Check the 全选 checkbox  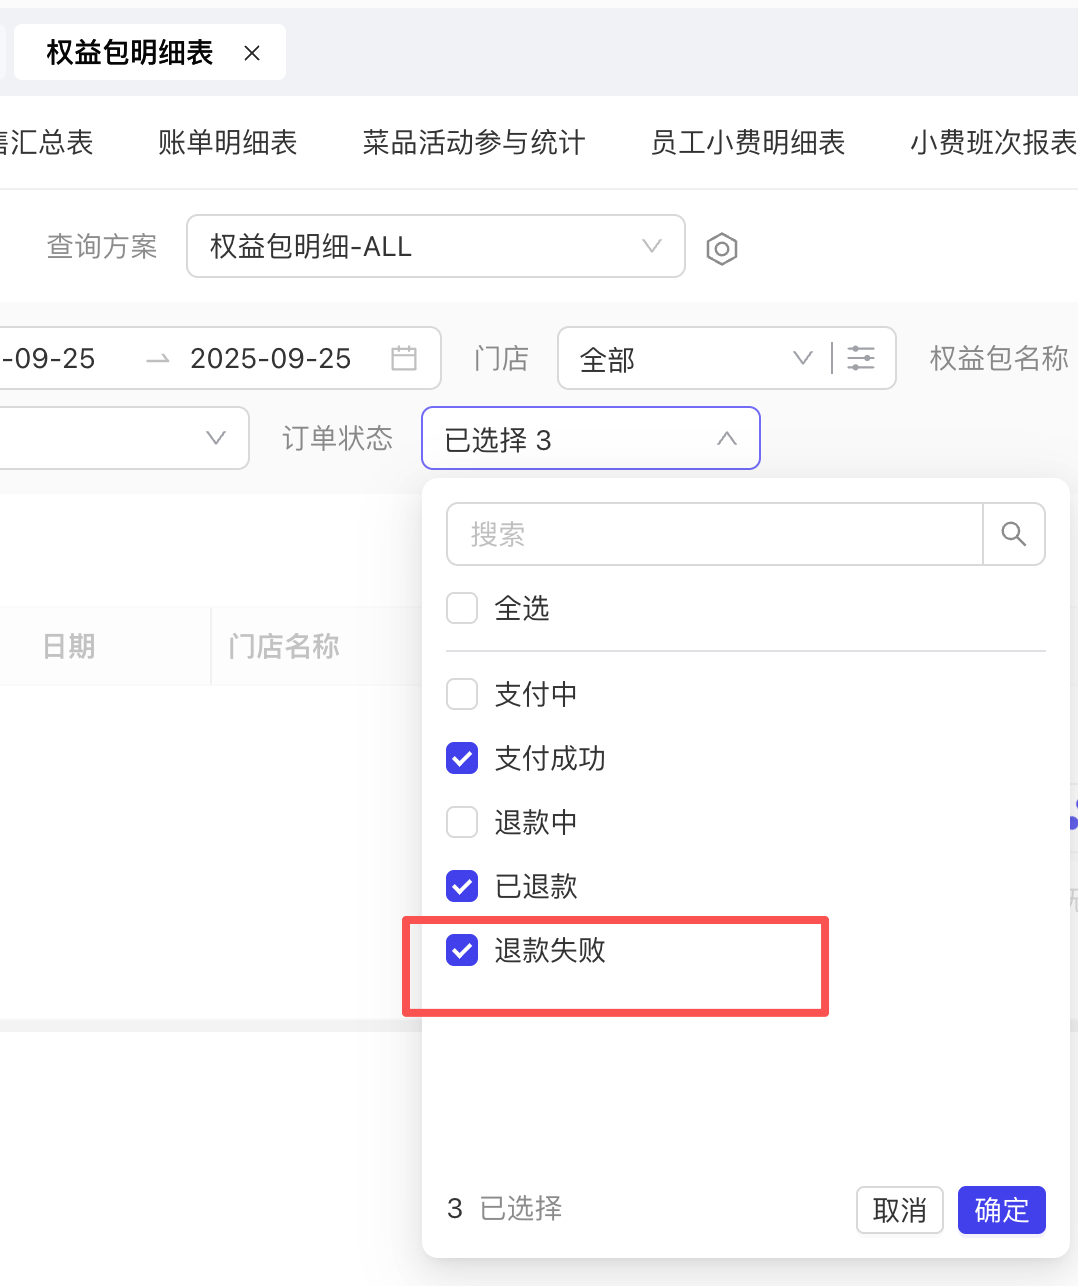point(462,608)
